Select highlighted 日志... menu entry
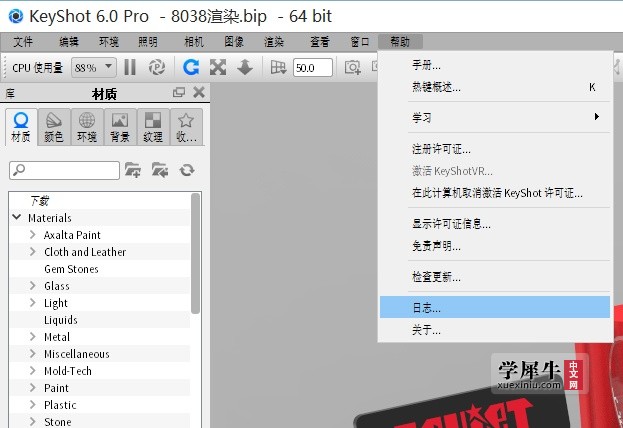 click(x=495, y=307)
